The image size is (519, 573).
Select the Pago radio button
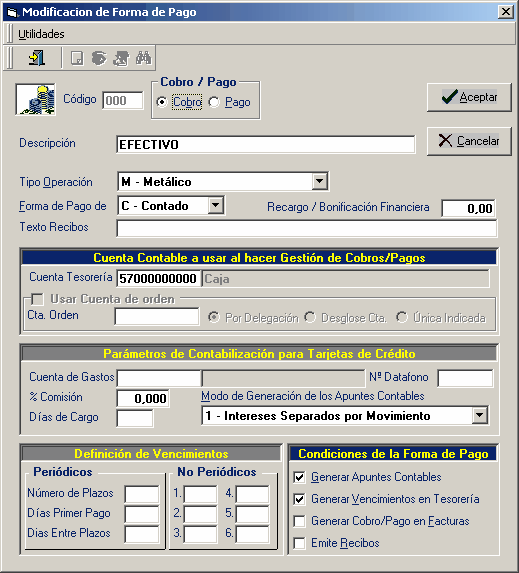tap(214, 102)
